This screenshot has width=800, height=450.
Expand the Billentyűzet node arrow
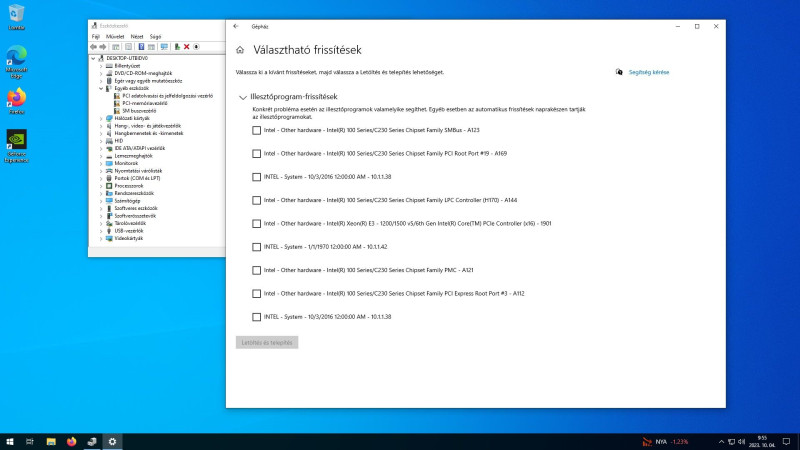(x=101, y=66)
